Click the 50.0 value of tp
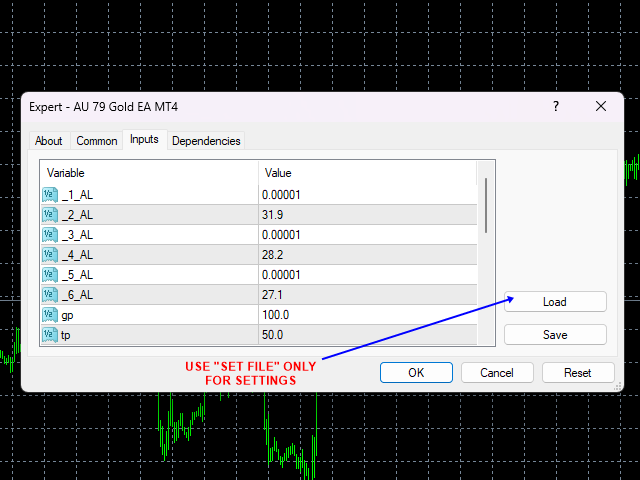 pyautogui.click(x=368, y=335)
